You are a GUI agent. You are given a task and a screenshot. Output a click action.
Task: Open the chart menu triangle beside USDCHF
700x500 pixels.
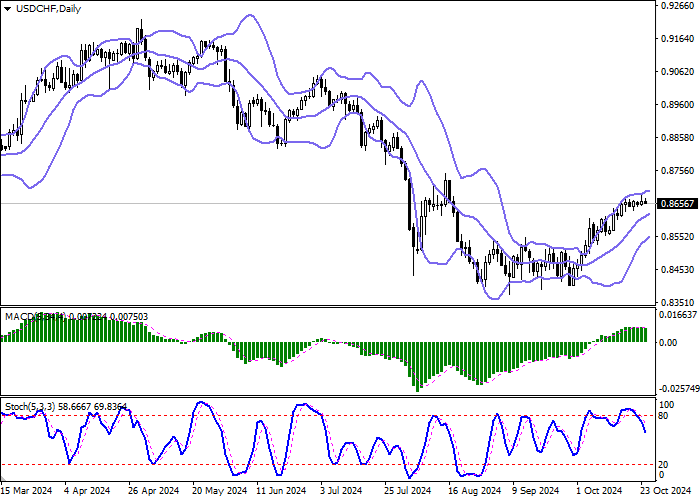pyautogui.click(x=7, y=9)
